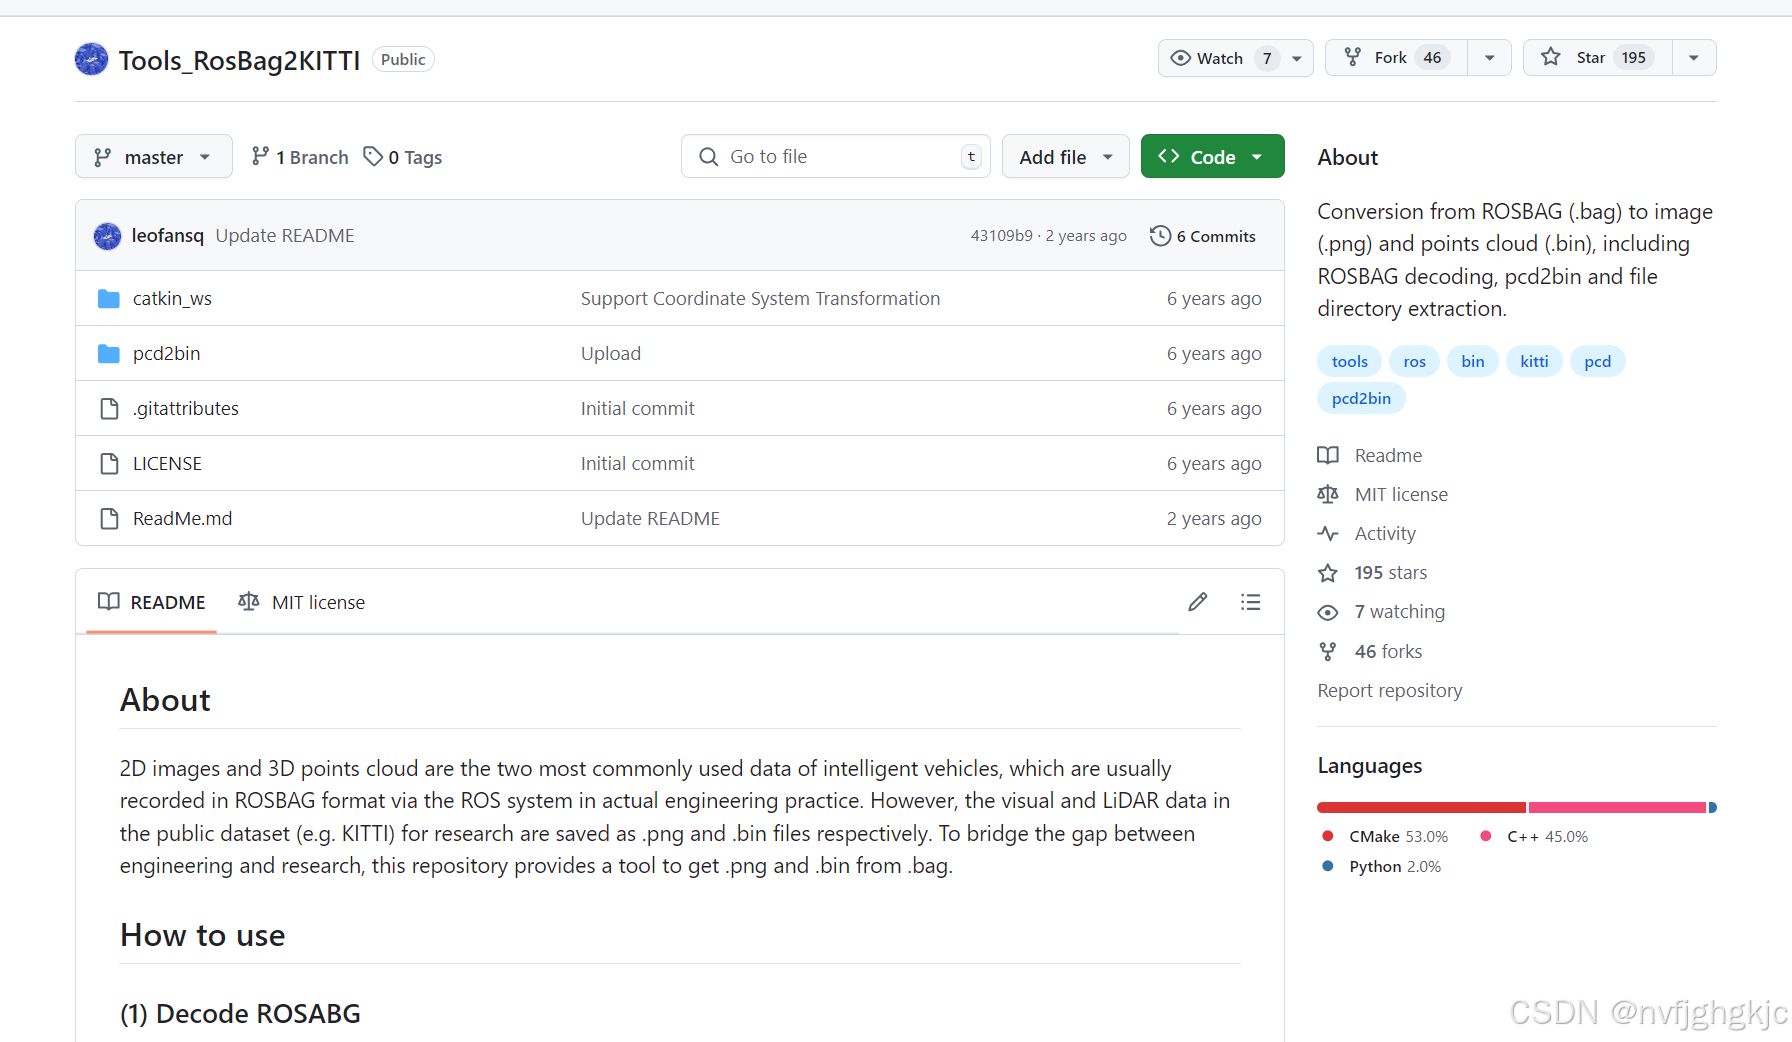Open the pcd2bin folder name
This screenshot has height=1042, width=1792.
point(167,354)
